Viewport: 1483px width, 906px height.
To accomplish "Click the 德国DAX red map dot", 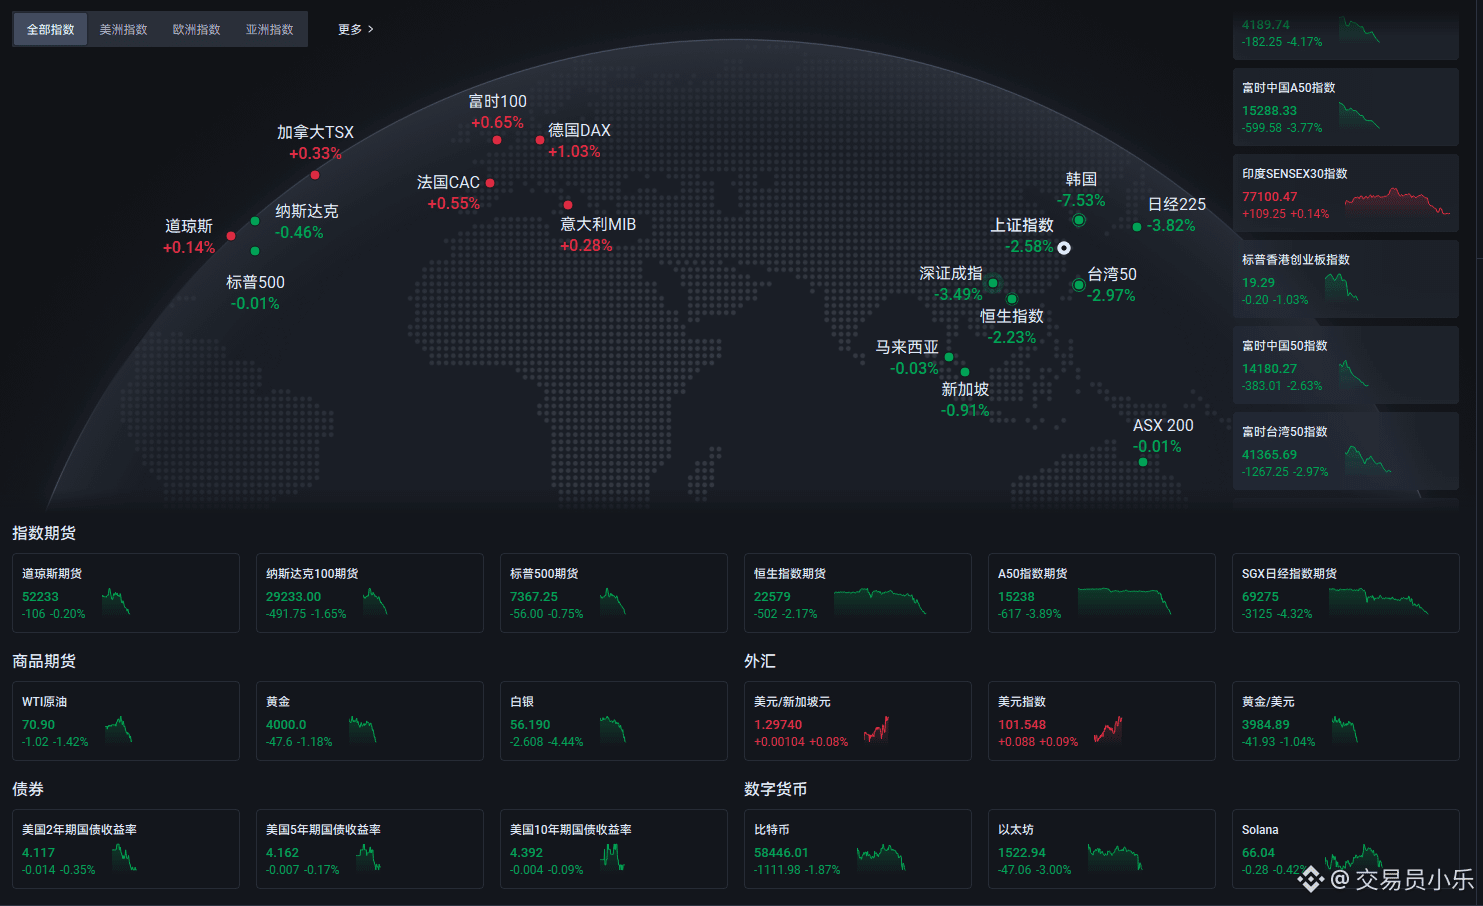I will tap(540, 140).
